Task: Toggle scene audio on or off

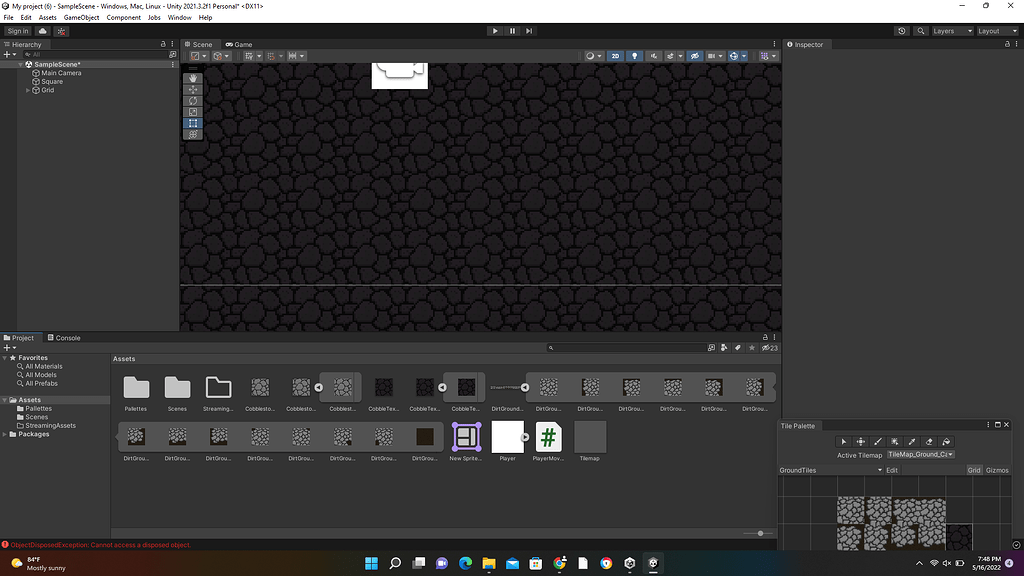Action: 654,56
